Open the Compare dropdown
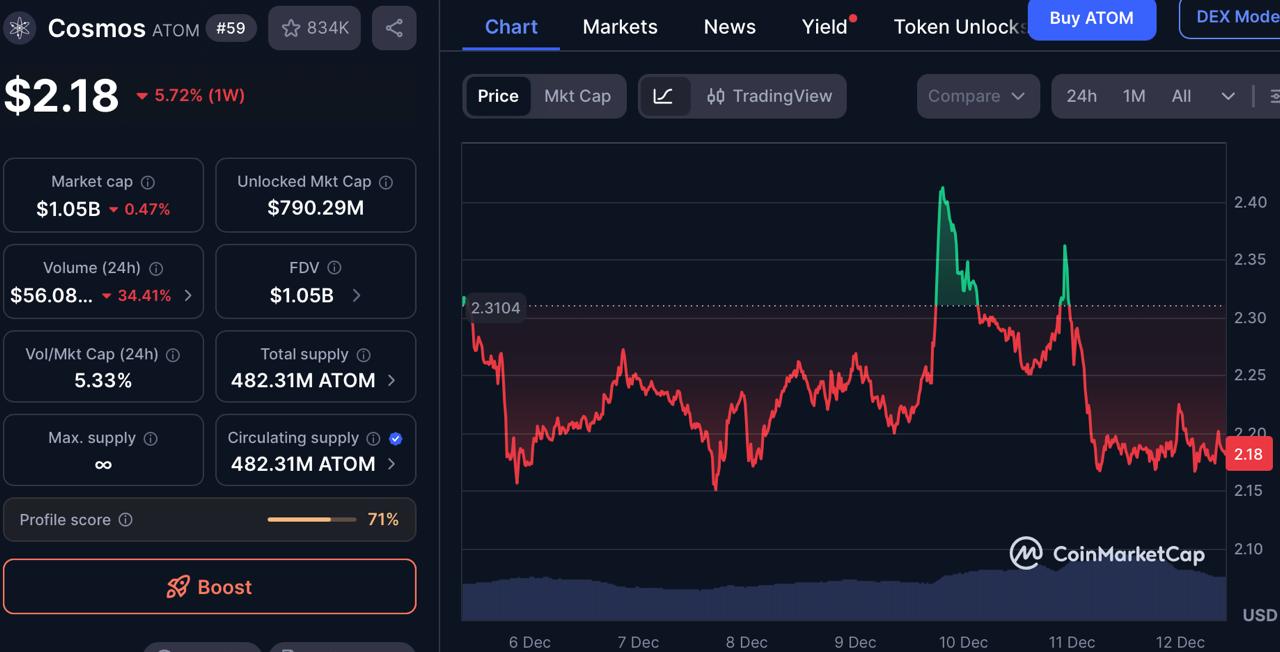This screenshot has height=652, width=1280. [978, 96]
